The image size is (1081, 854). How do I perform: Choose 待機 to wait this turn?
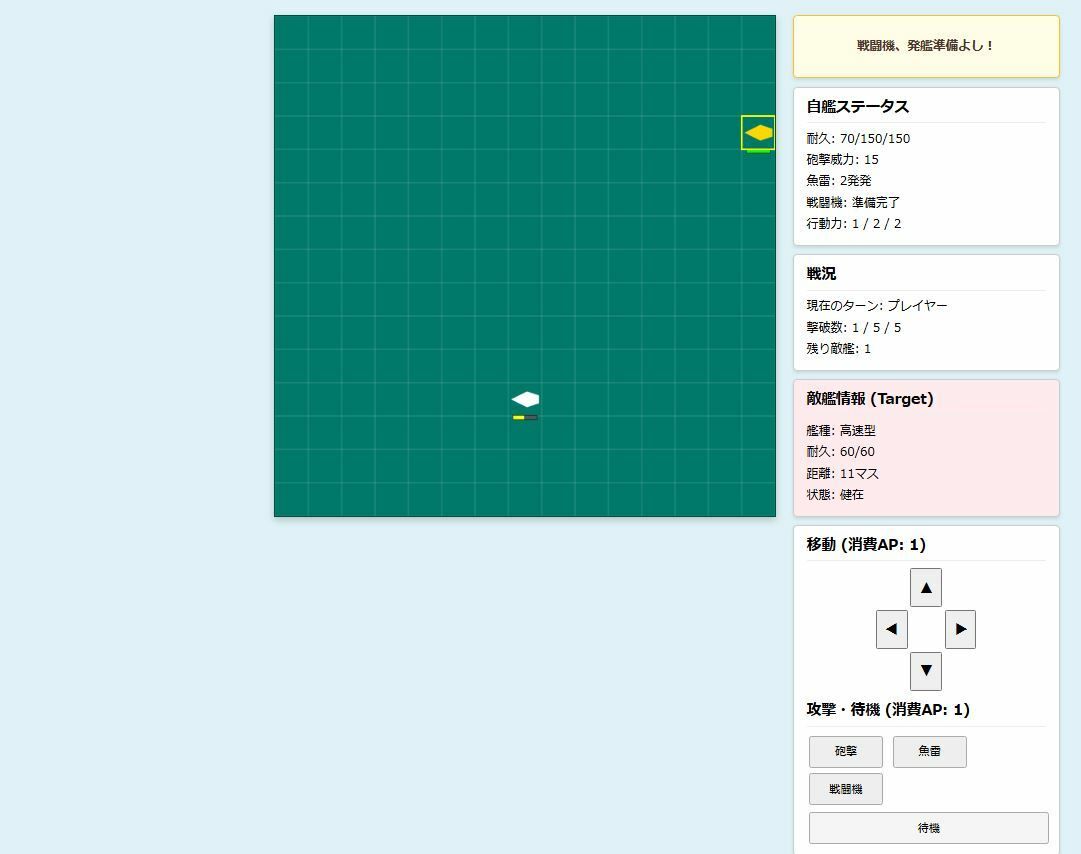tap(928, 828)
